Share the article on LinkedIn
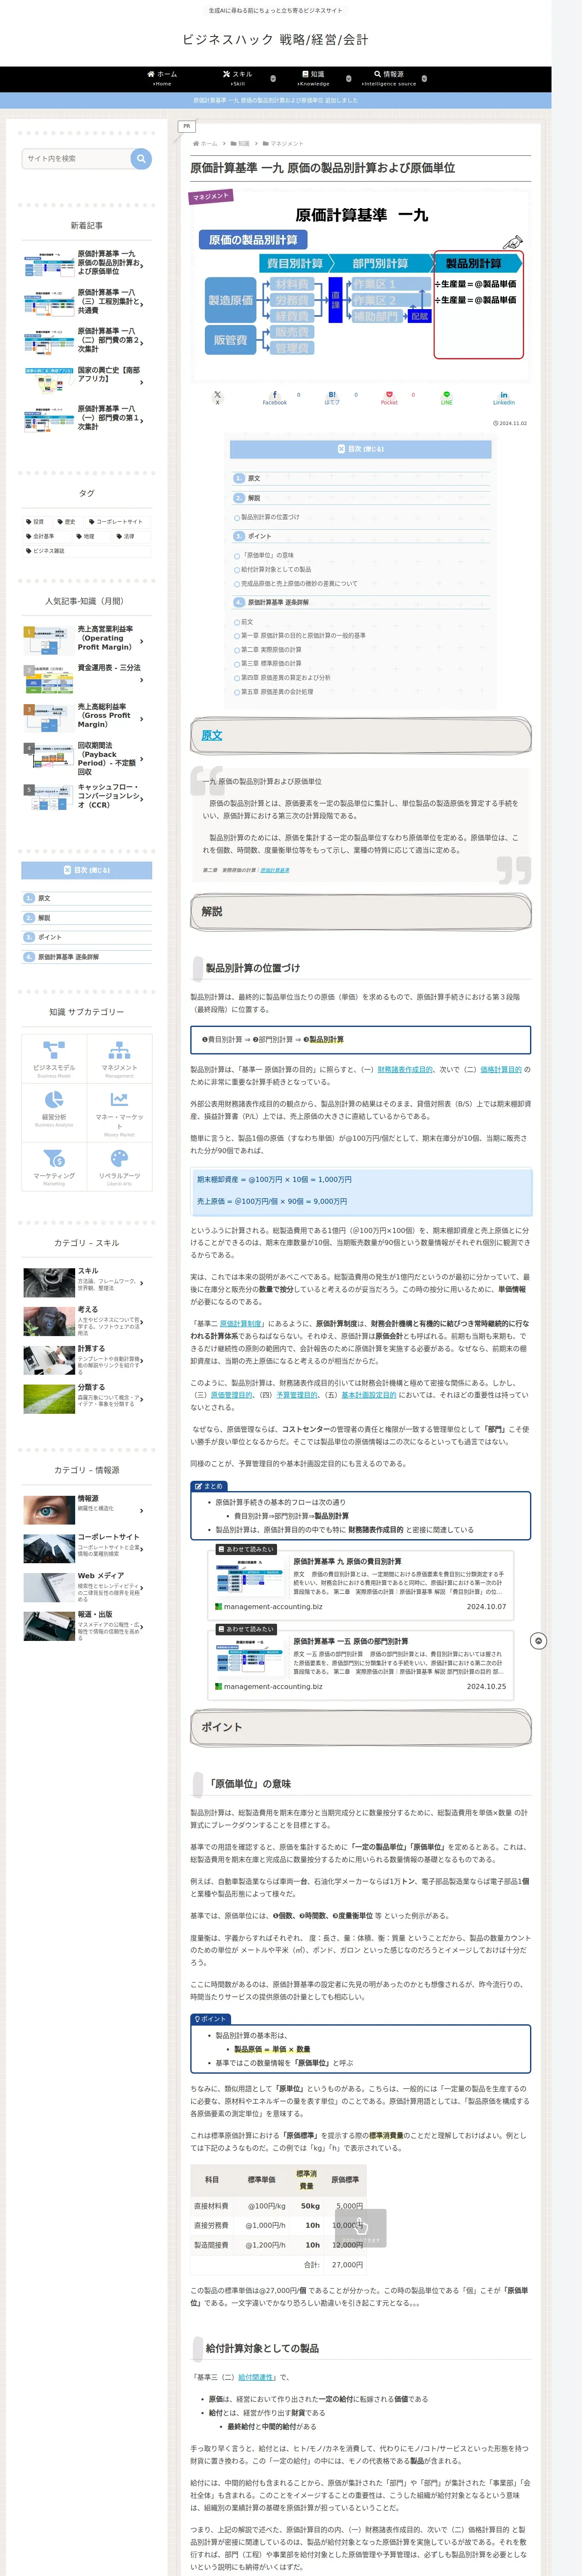This screenshot has width=582, height=2576. [504, 398]
